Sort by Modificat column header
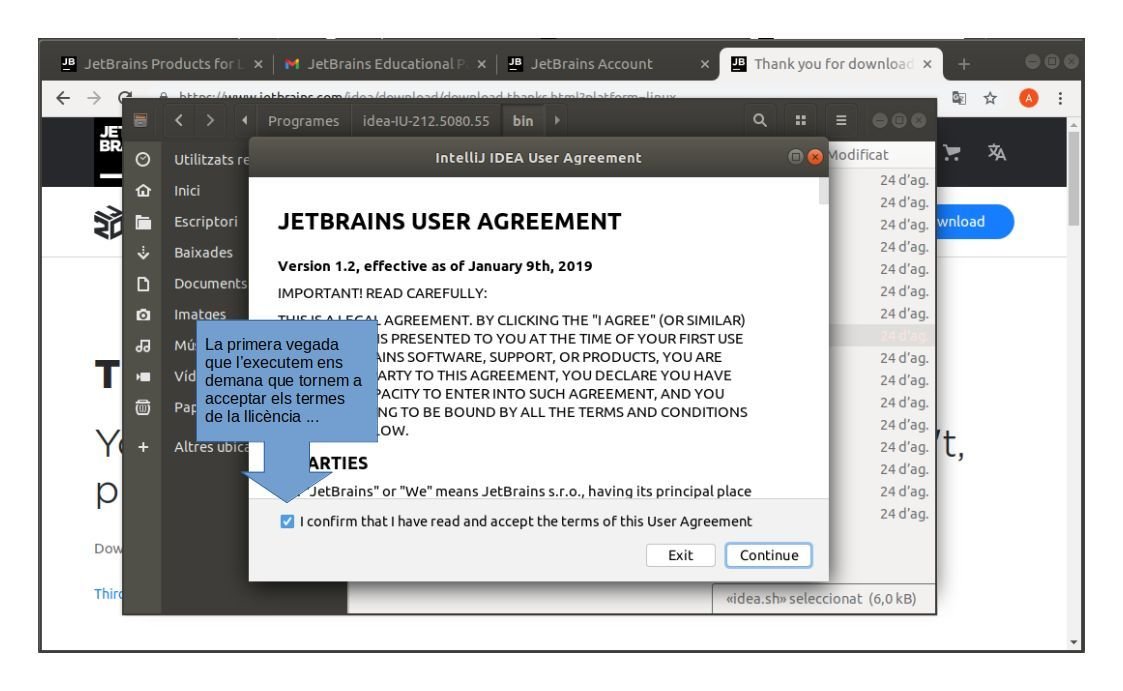This screenshot has width=1123, height=691. [858, 155]
